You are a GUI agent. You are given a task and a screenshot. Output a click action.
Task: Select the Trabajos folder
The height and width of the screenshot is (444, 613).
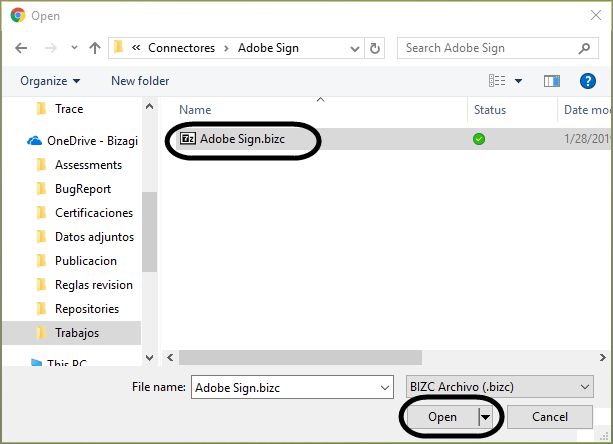coord(72,333)
